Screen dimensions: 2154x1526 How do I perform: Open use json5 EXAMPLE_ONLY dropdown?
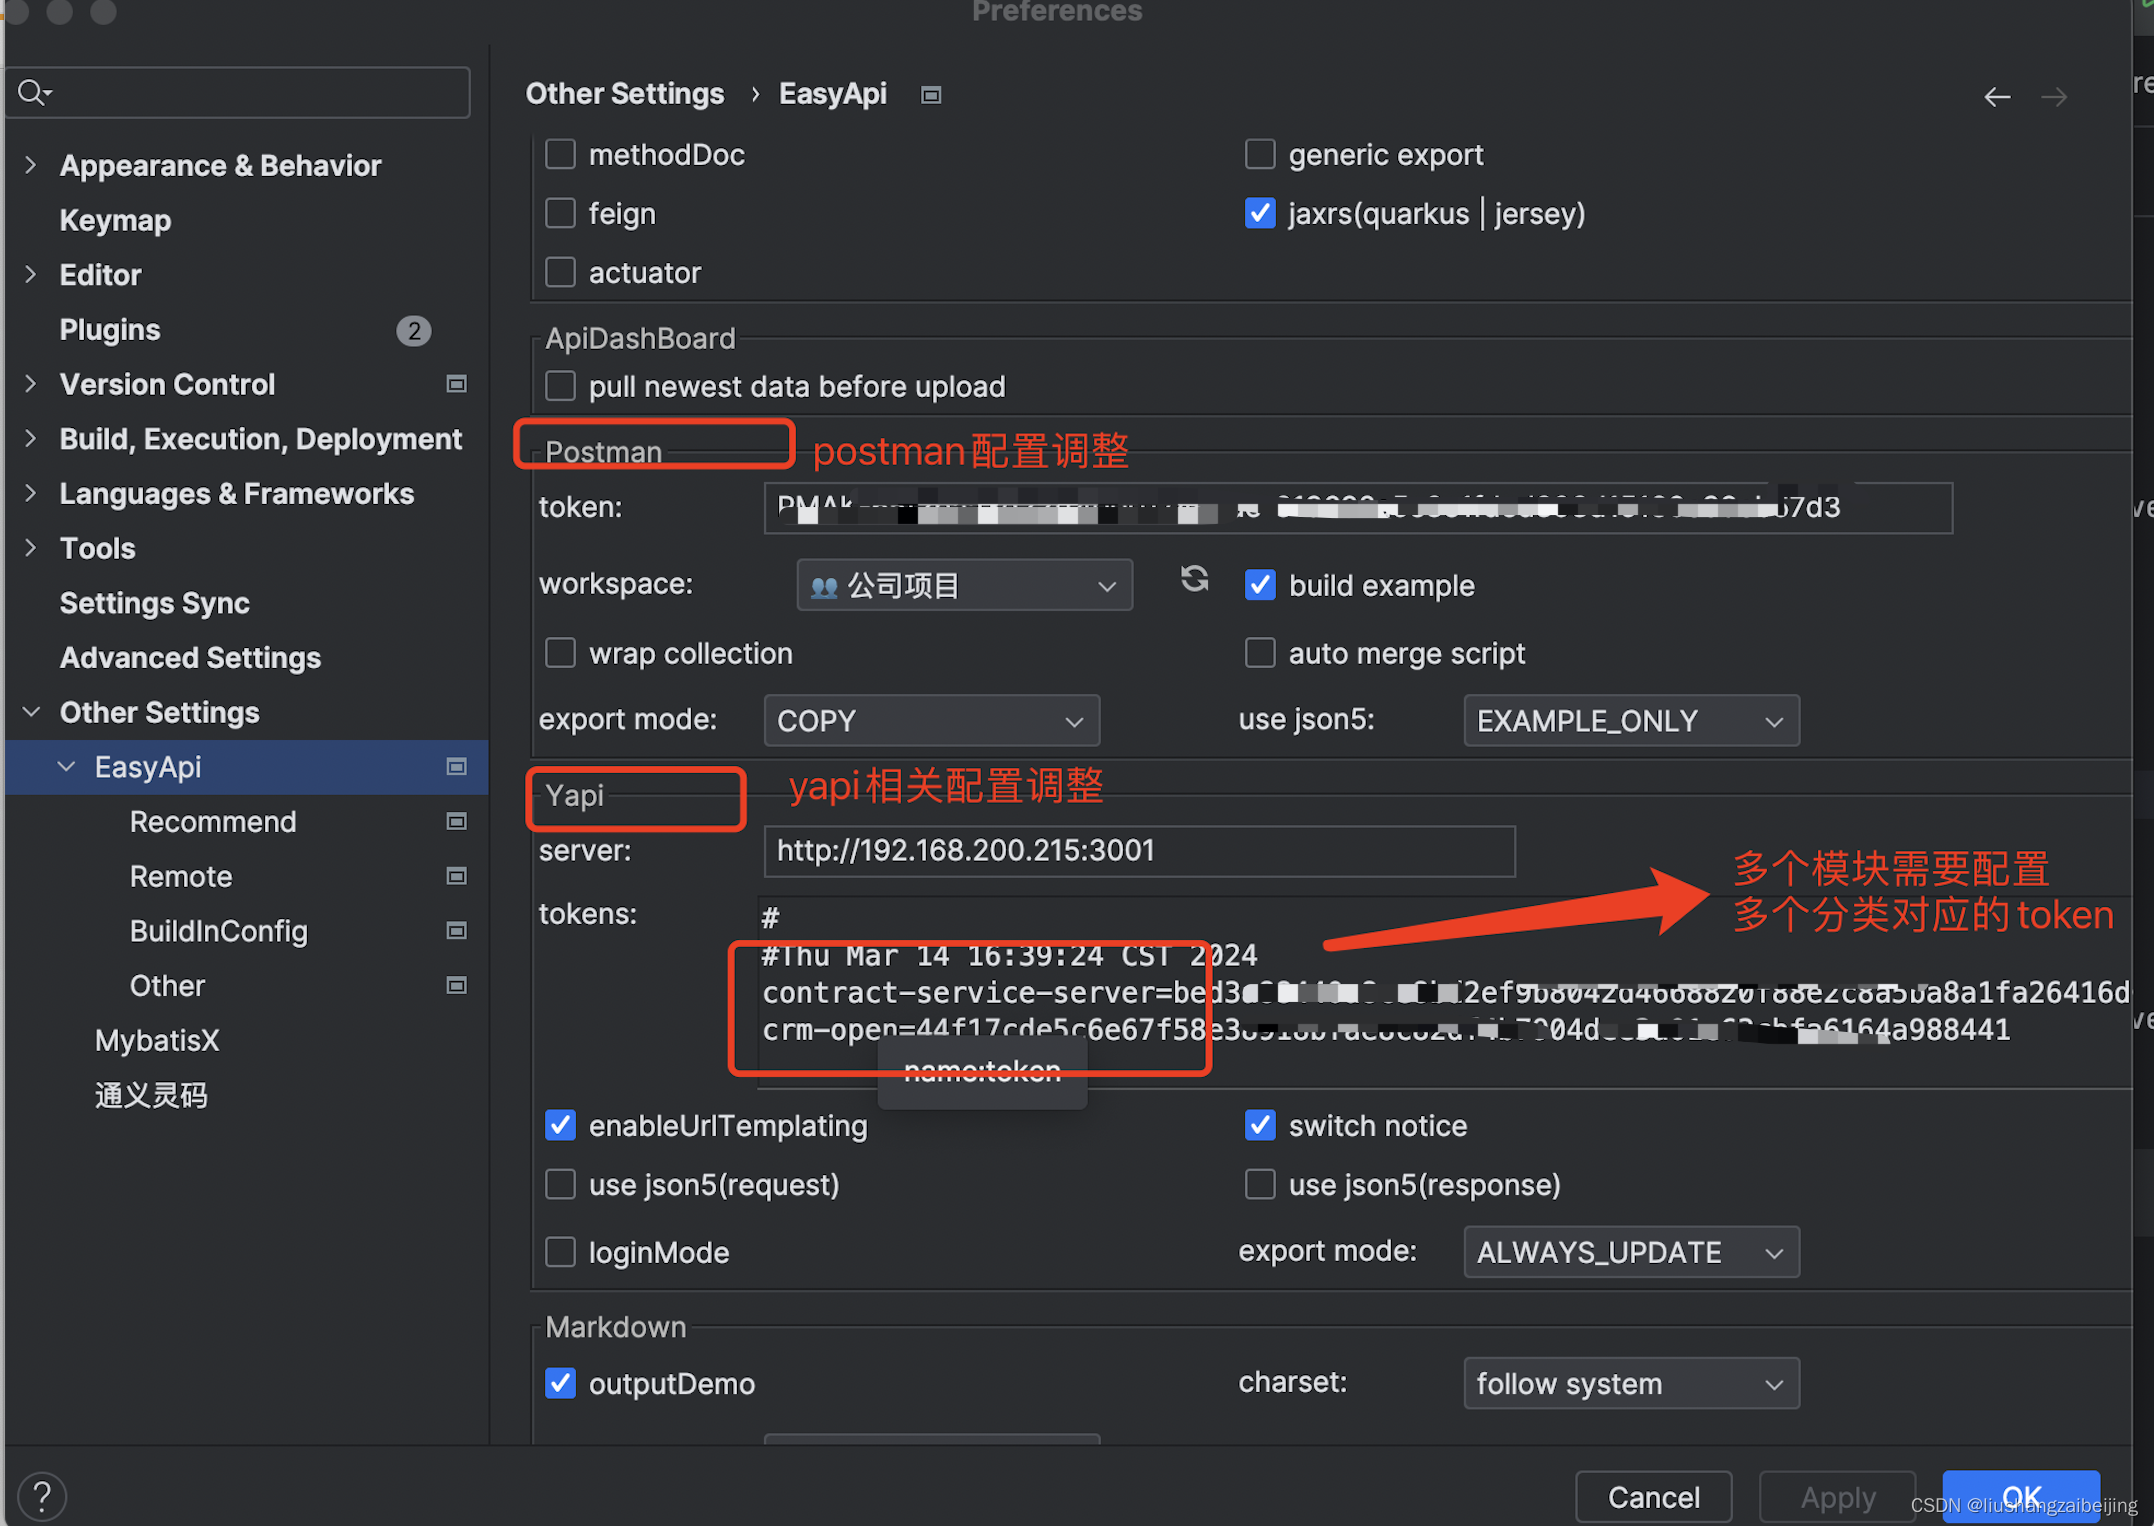click(x=1631, y=721)
